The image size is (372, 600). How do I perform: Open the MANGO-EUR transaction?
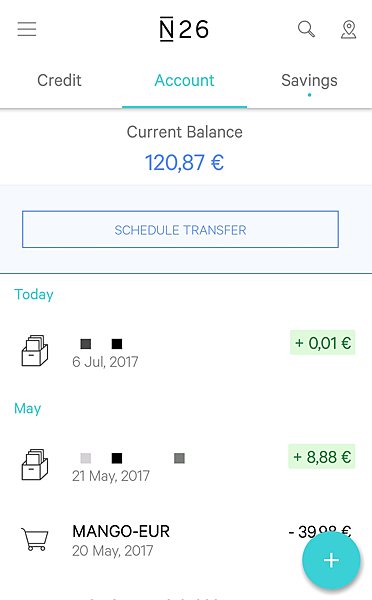pyautogui.click(x=186, y=540)
